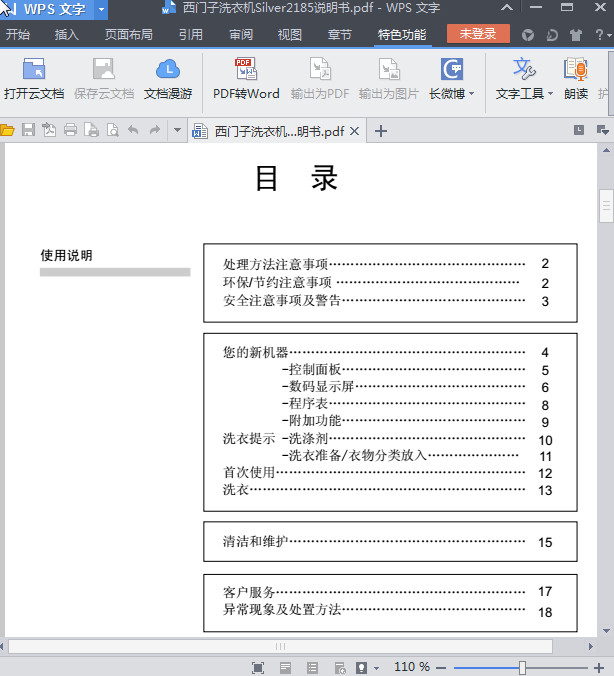614x676 pixels.
Task: Click eye protection mode icon in status bar
Action: point(361,668)
